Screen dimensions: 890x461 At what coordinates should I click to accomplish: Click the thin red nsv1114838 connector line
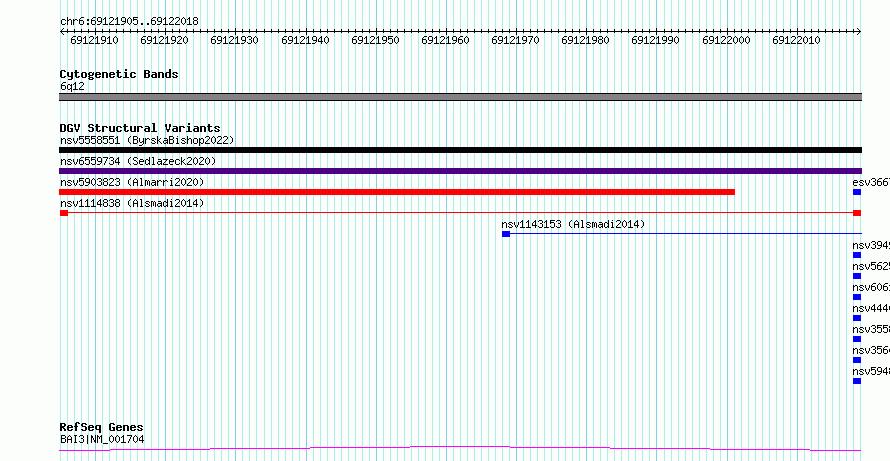pyautogui.click(x=460, y=213)
